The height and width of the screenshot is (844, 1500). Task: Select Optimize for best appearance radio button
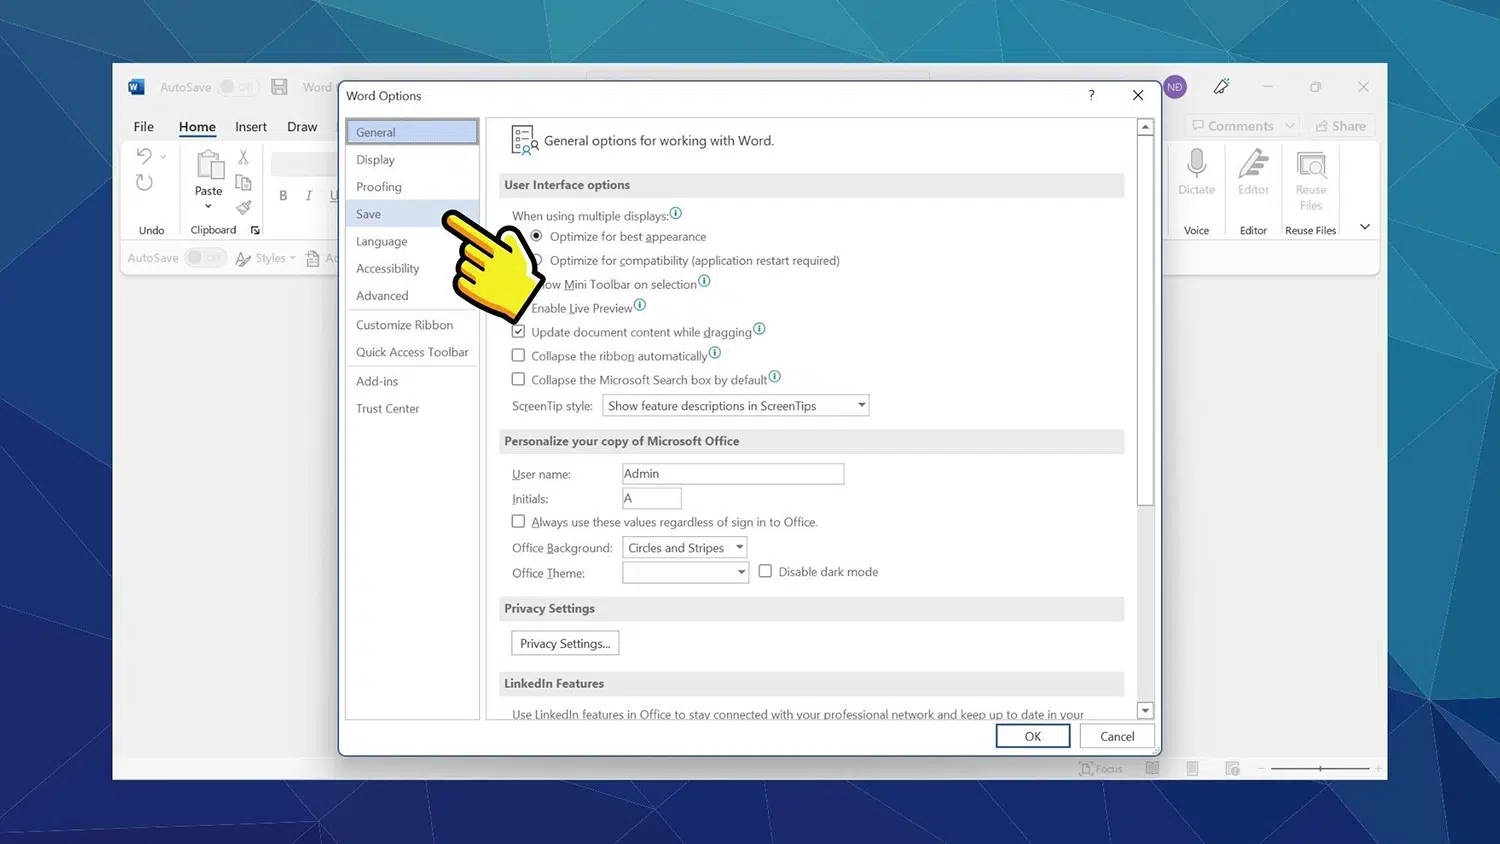(x=537, y=236)
